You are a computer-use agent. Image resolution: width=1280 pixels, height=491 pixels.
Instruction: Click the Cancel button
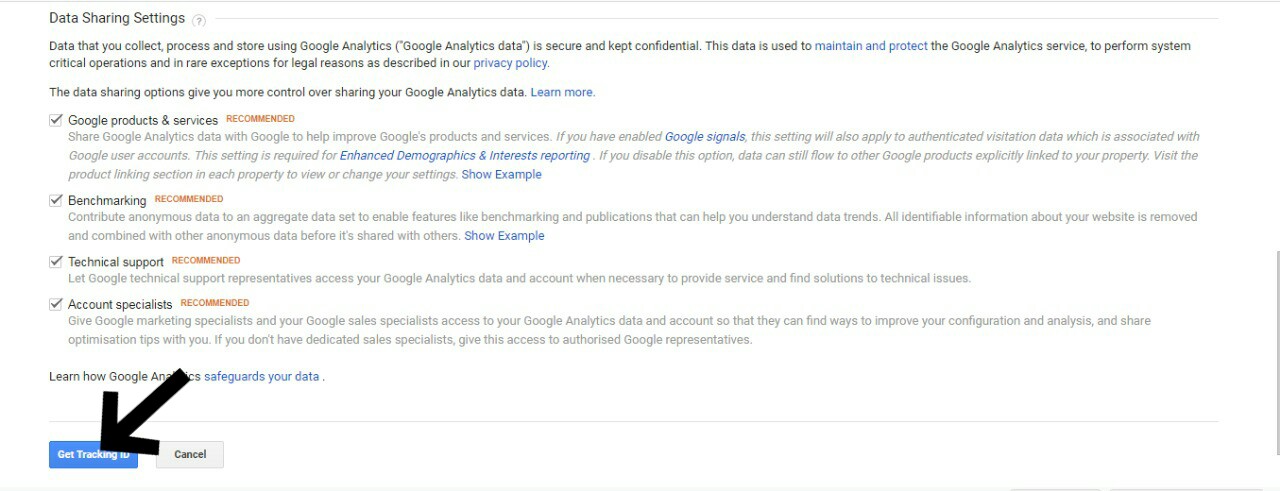[x=190, y=455]
